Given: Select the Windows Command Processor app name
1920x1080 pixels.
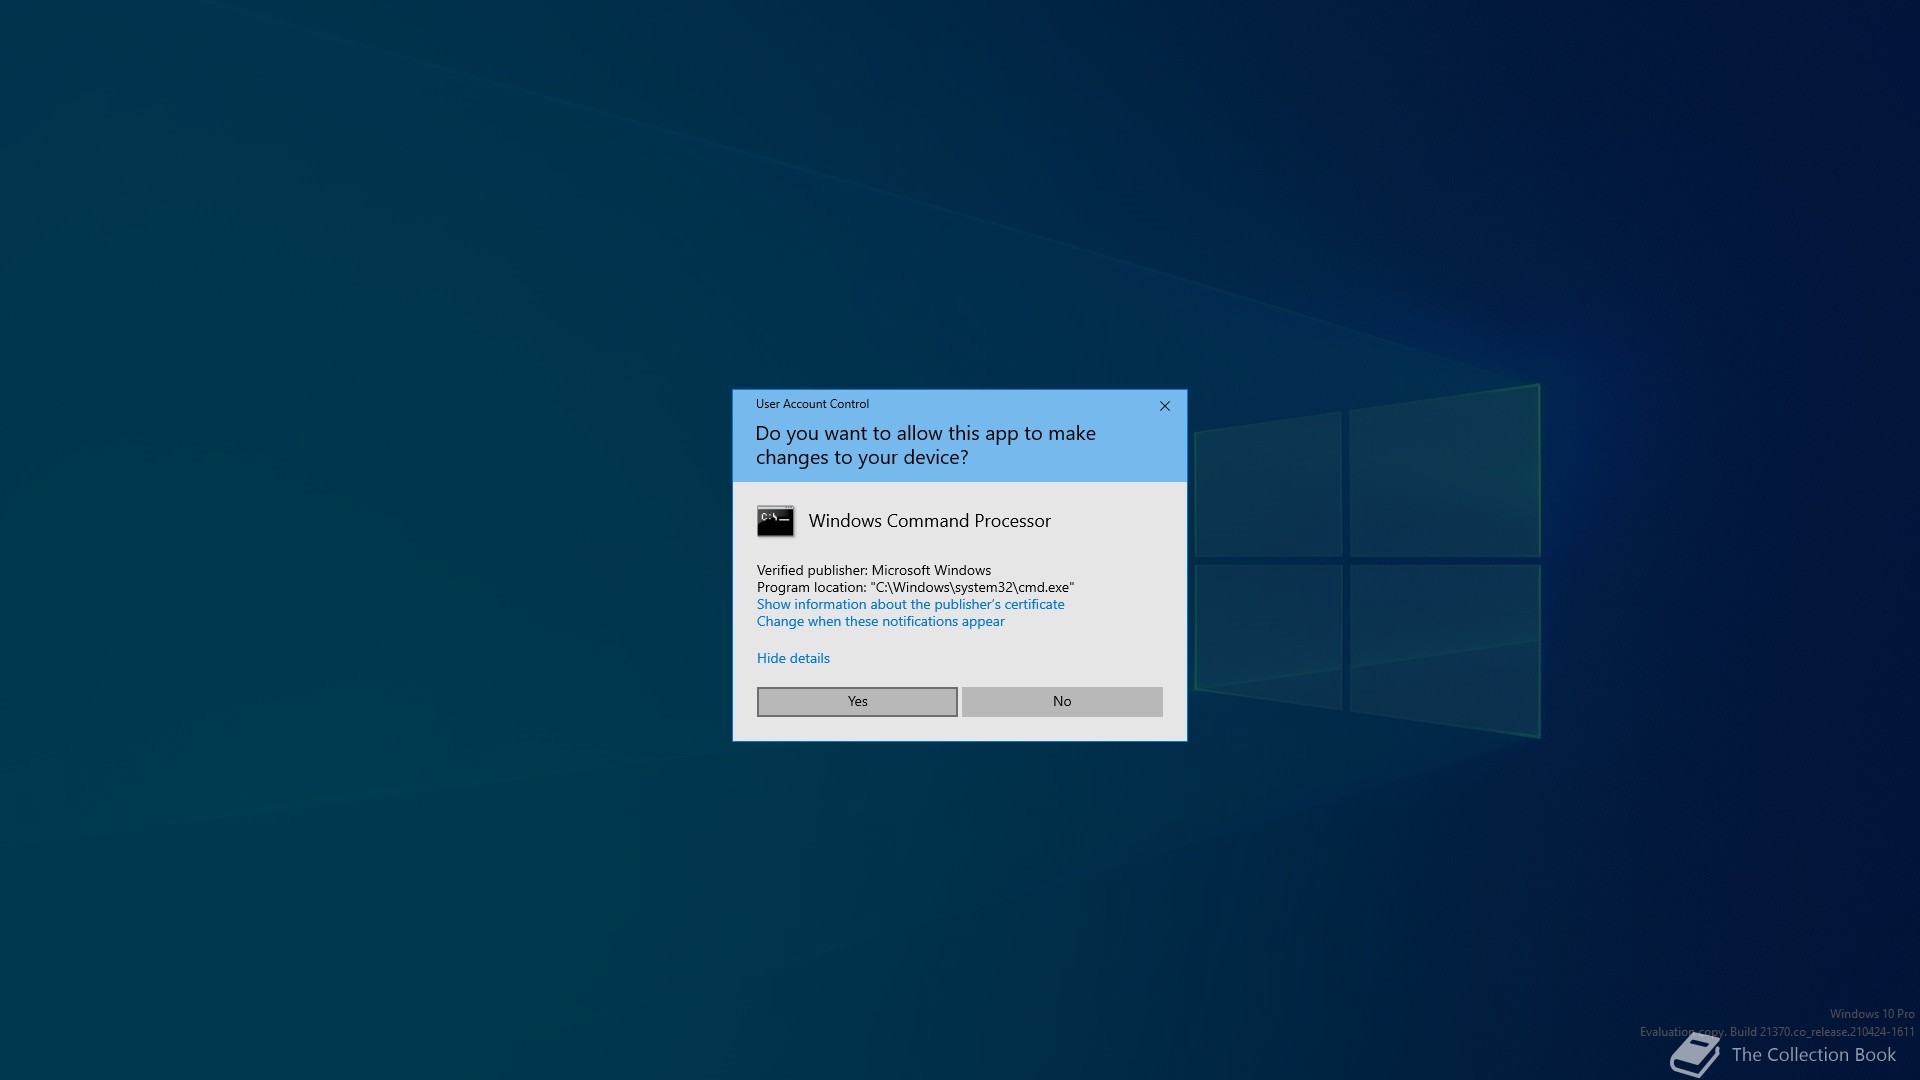Looking at the screenshot, I should (929, 521).
